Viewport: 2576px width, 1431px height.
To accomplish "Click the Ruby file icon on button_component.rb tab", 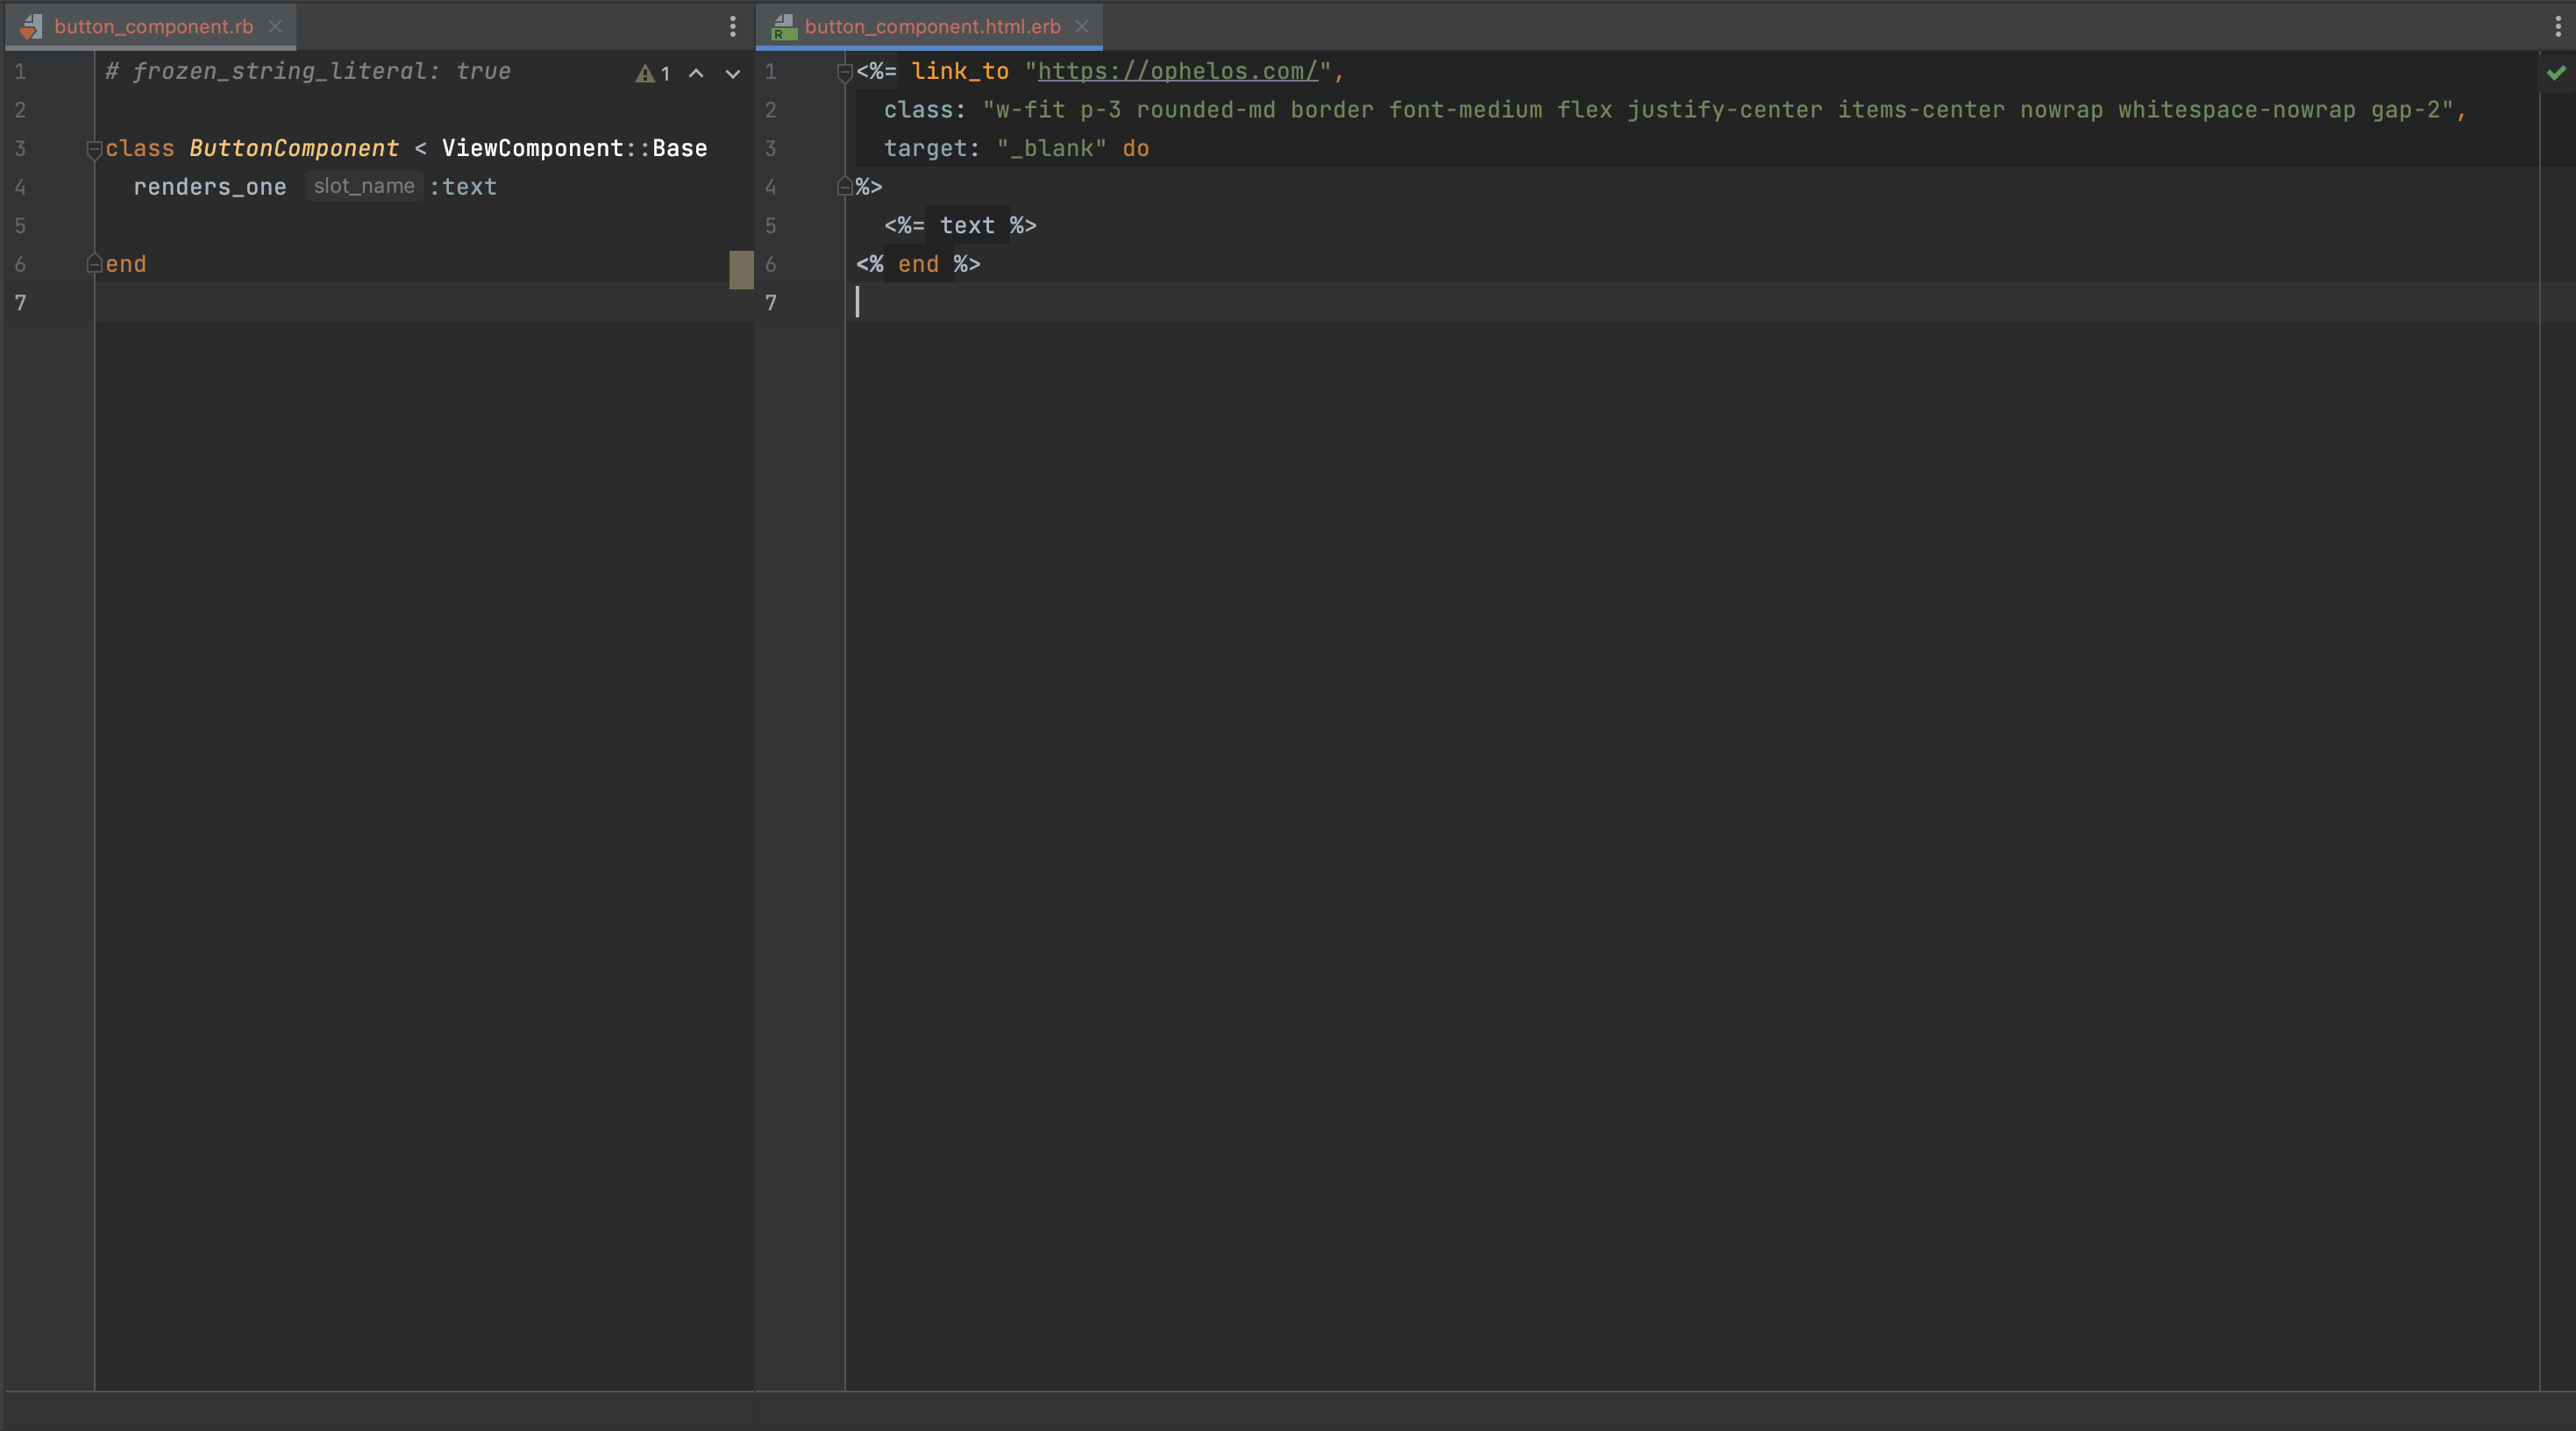I will click(x=31, y=27).
